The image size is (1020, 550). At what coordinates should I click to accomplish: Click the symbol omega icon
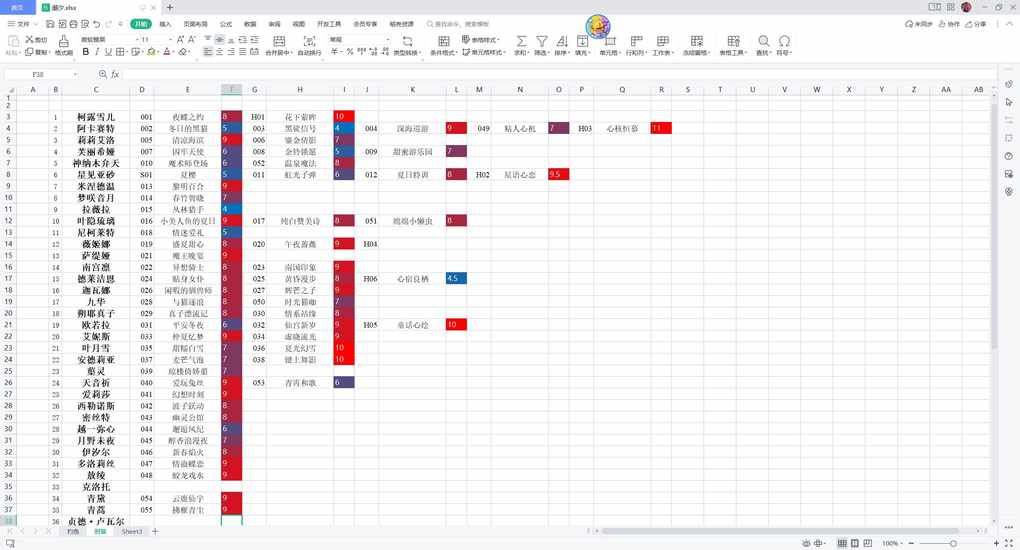pos(785,41)
